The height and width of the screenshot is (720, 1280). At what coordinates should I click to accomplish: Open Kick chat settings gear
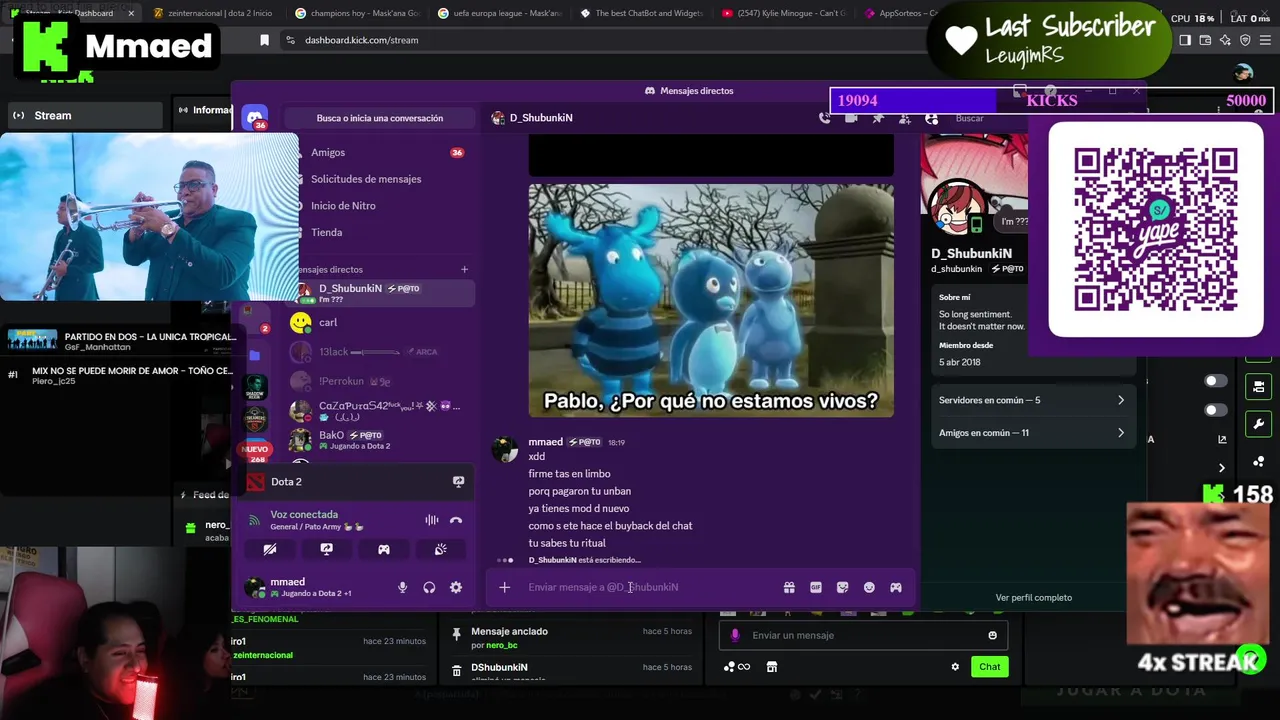point(955,667)
